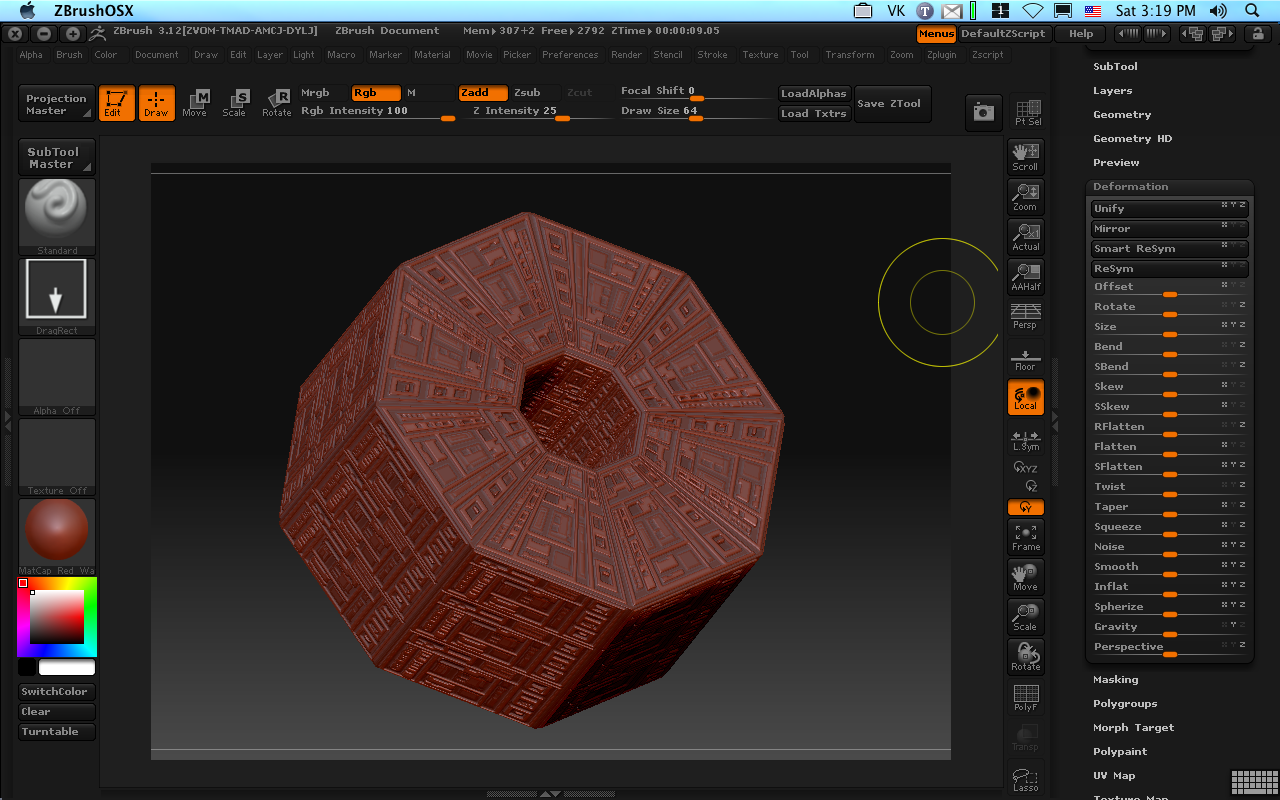This screenshot has height=800, width=1280.
Task: Click the AAHalf view icon
Action: [1025, 276]
